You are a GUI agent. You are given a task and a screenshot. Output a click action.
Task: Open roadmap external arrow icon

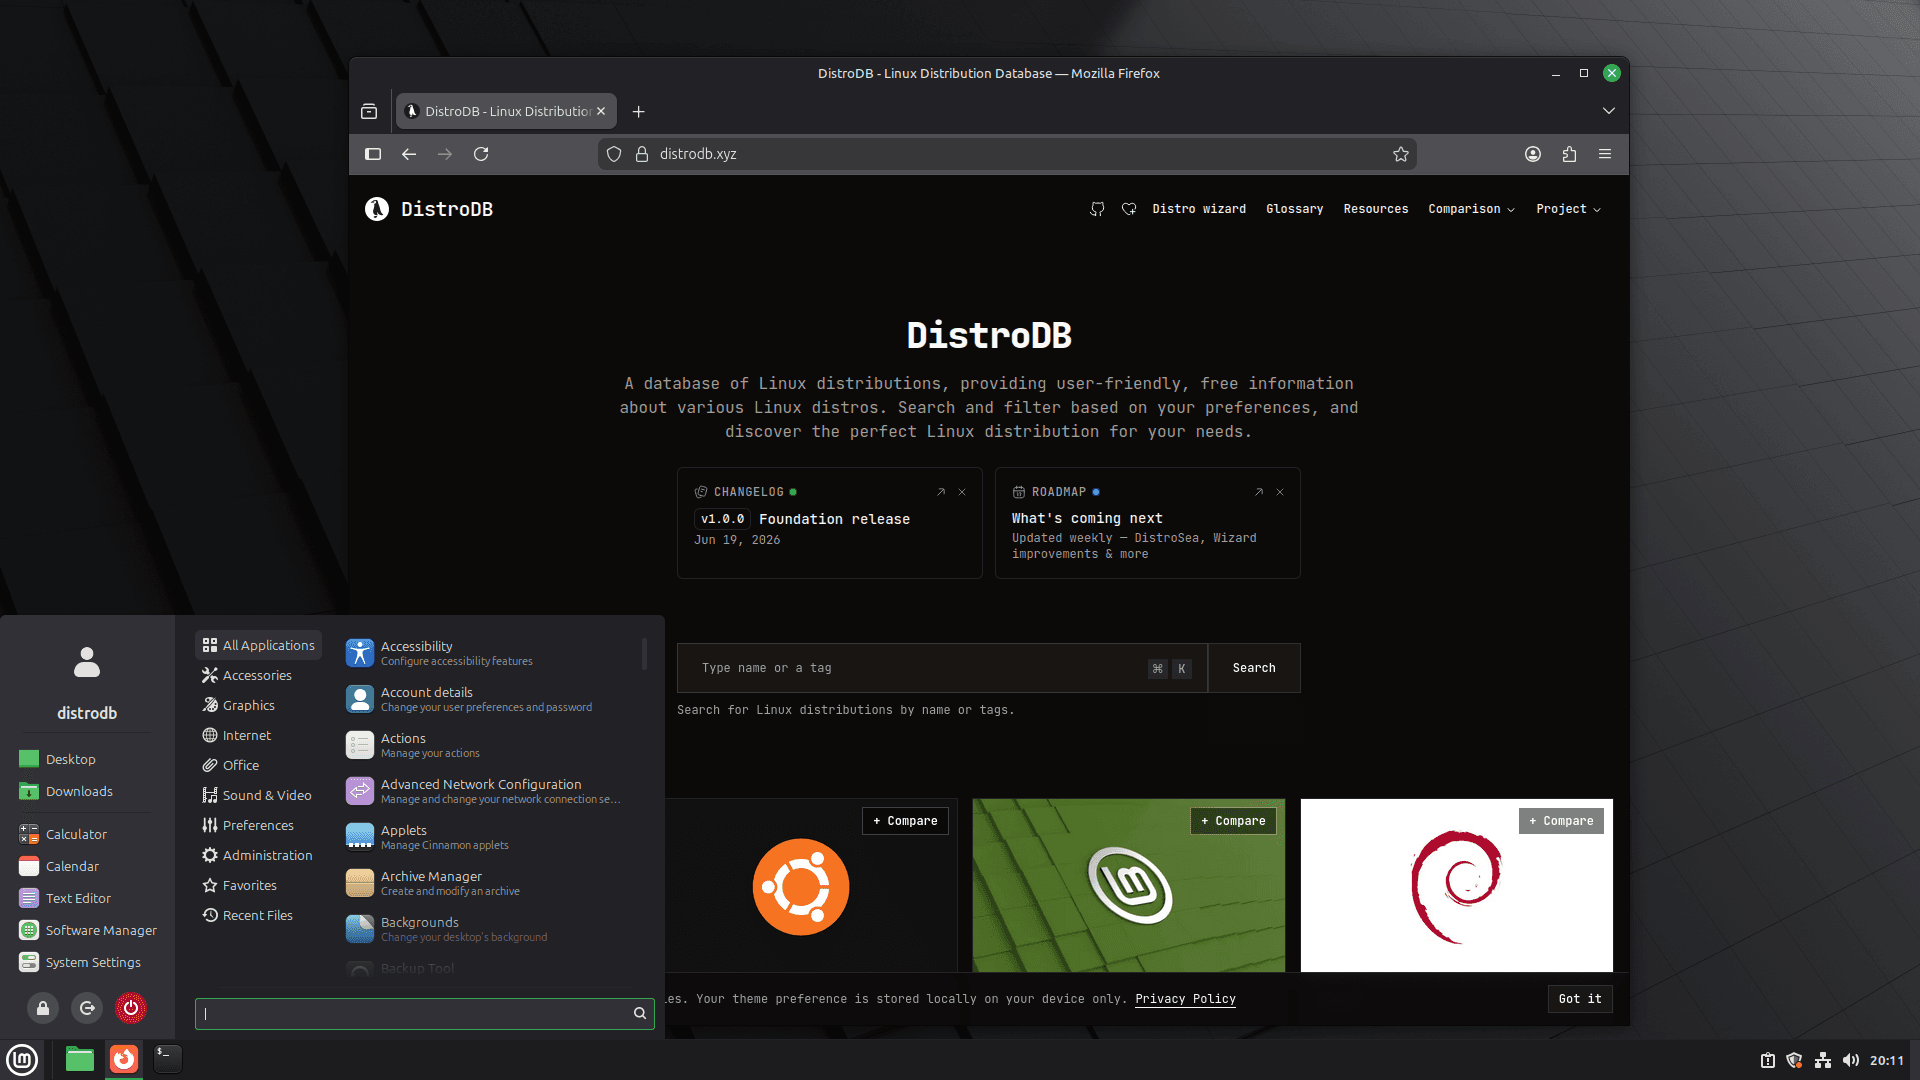[1259, 492]
